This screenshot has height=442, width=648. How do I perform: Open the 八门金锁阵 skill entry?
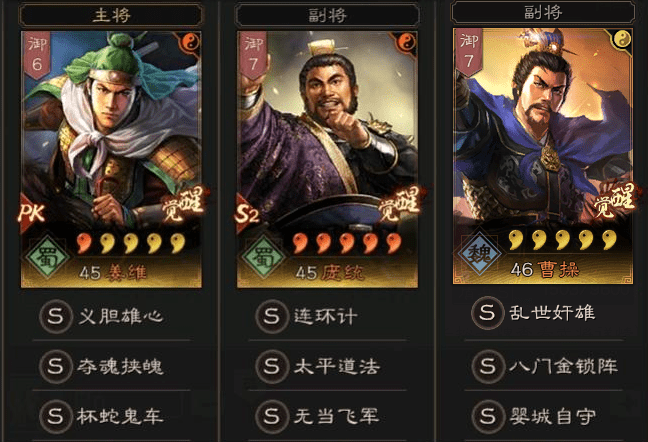click(x=543, y=366)
